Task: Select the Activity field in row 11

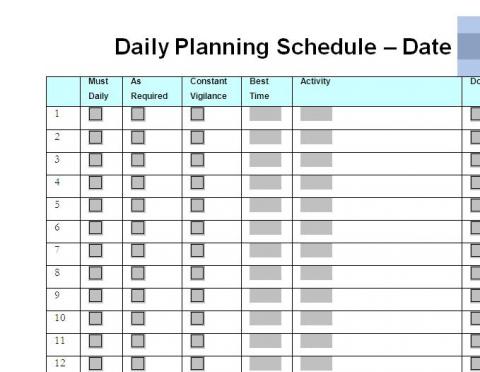Action: [x=316, y=341]
